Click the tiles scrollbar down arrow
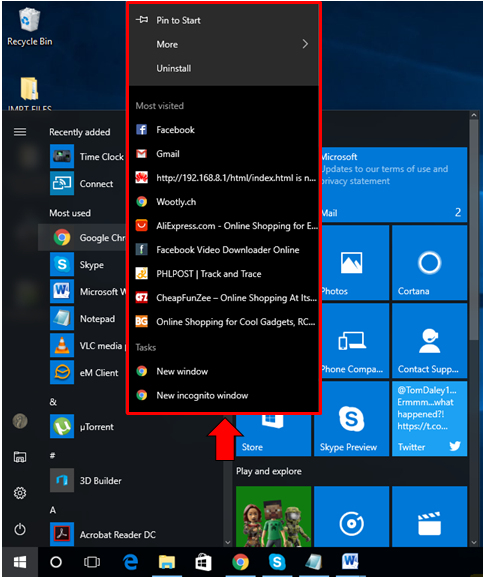 point(474,542)
